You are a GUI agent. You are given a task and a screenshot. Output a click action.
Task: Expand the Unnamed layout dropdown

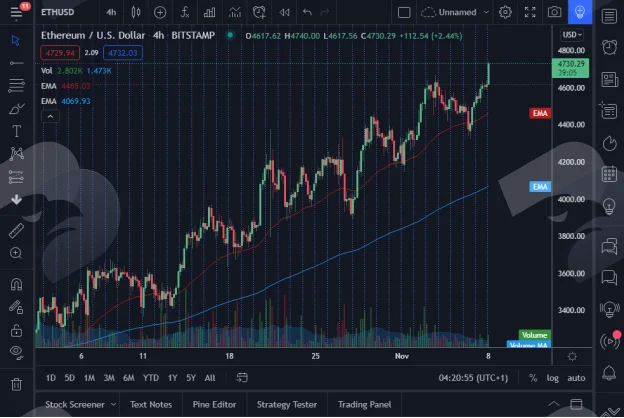click(x=486, y=12)
